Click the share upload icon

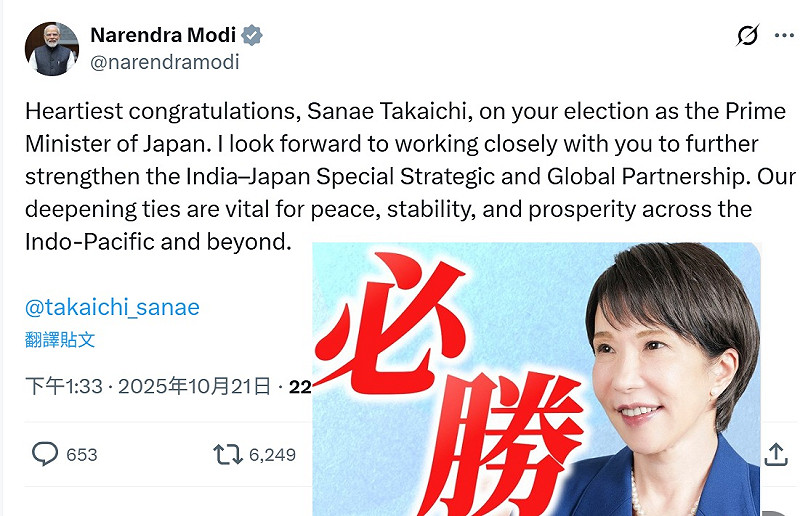[x=776, y=454]
